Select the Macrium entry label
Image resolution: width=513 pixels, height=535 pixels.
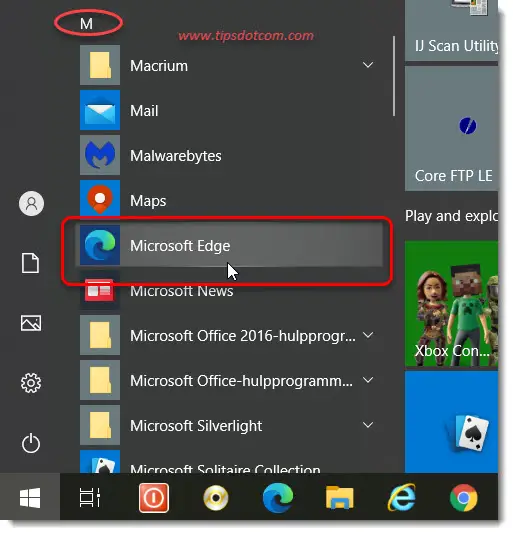[159, 66]
